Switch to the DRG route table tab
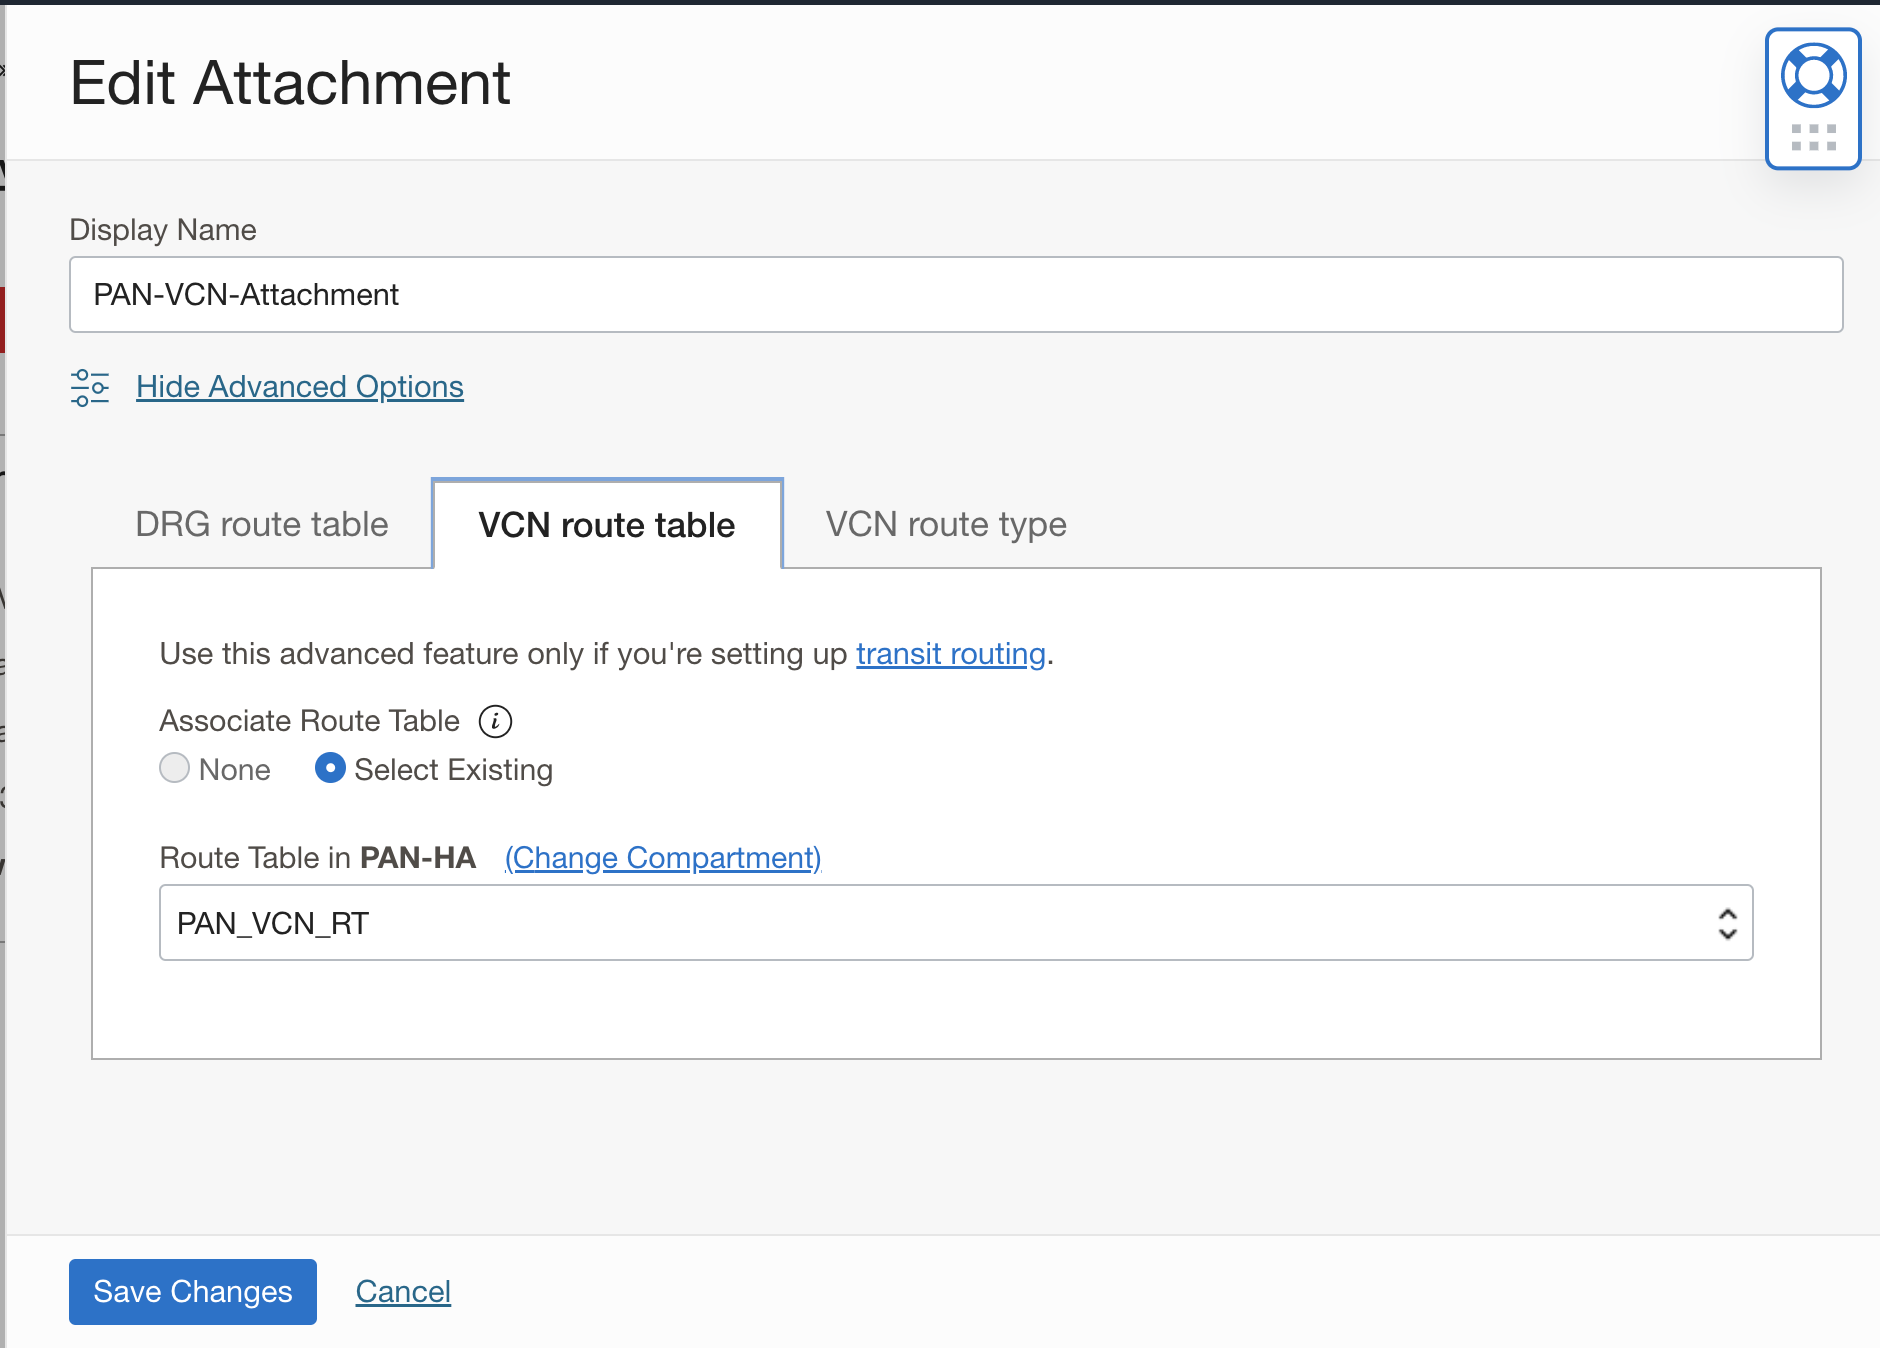 click(x=262, y=524)
